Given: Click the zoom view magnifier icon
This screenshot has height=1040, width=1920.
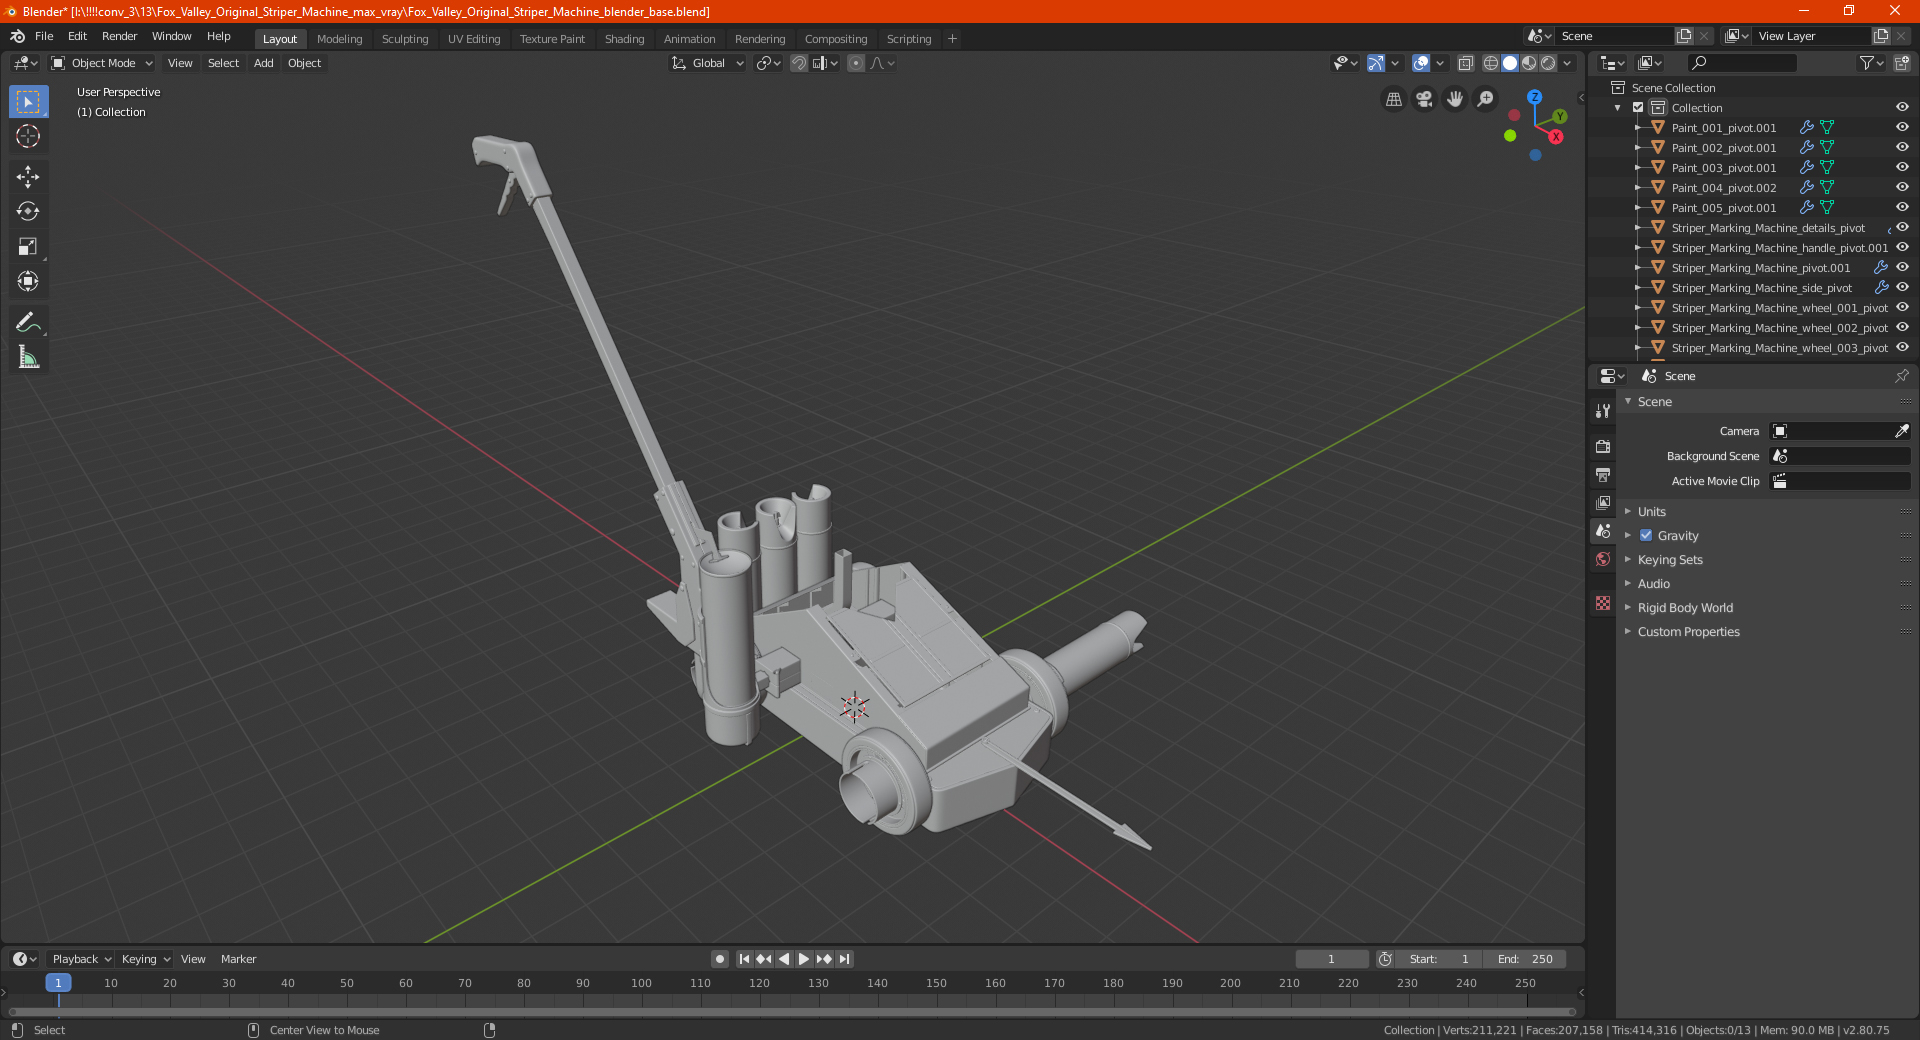Looking at the screenshot, I should pyautogui.click(x=1486, y=99).
